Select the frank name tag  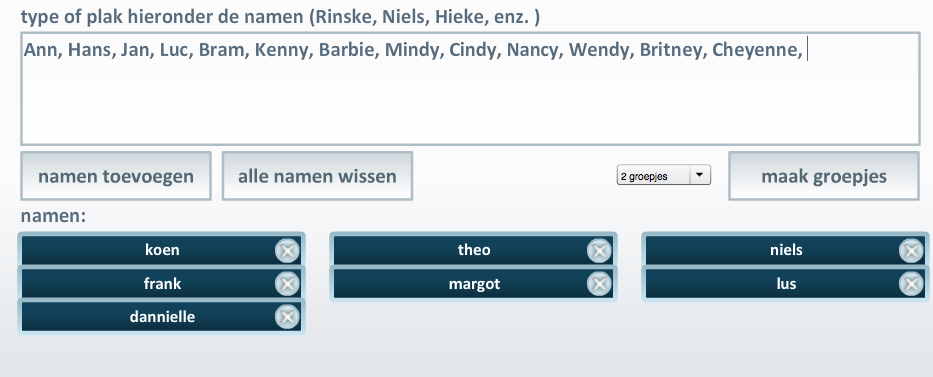click(x=161, y=284)
